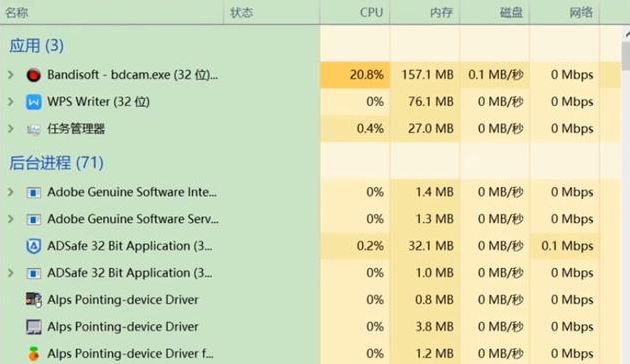Expand the WPS Writer (32 位) entry
The image size is (630, 364).
point(11,102)
